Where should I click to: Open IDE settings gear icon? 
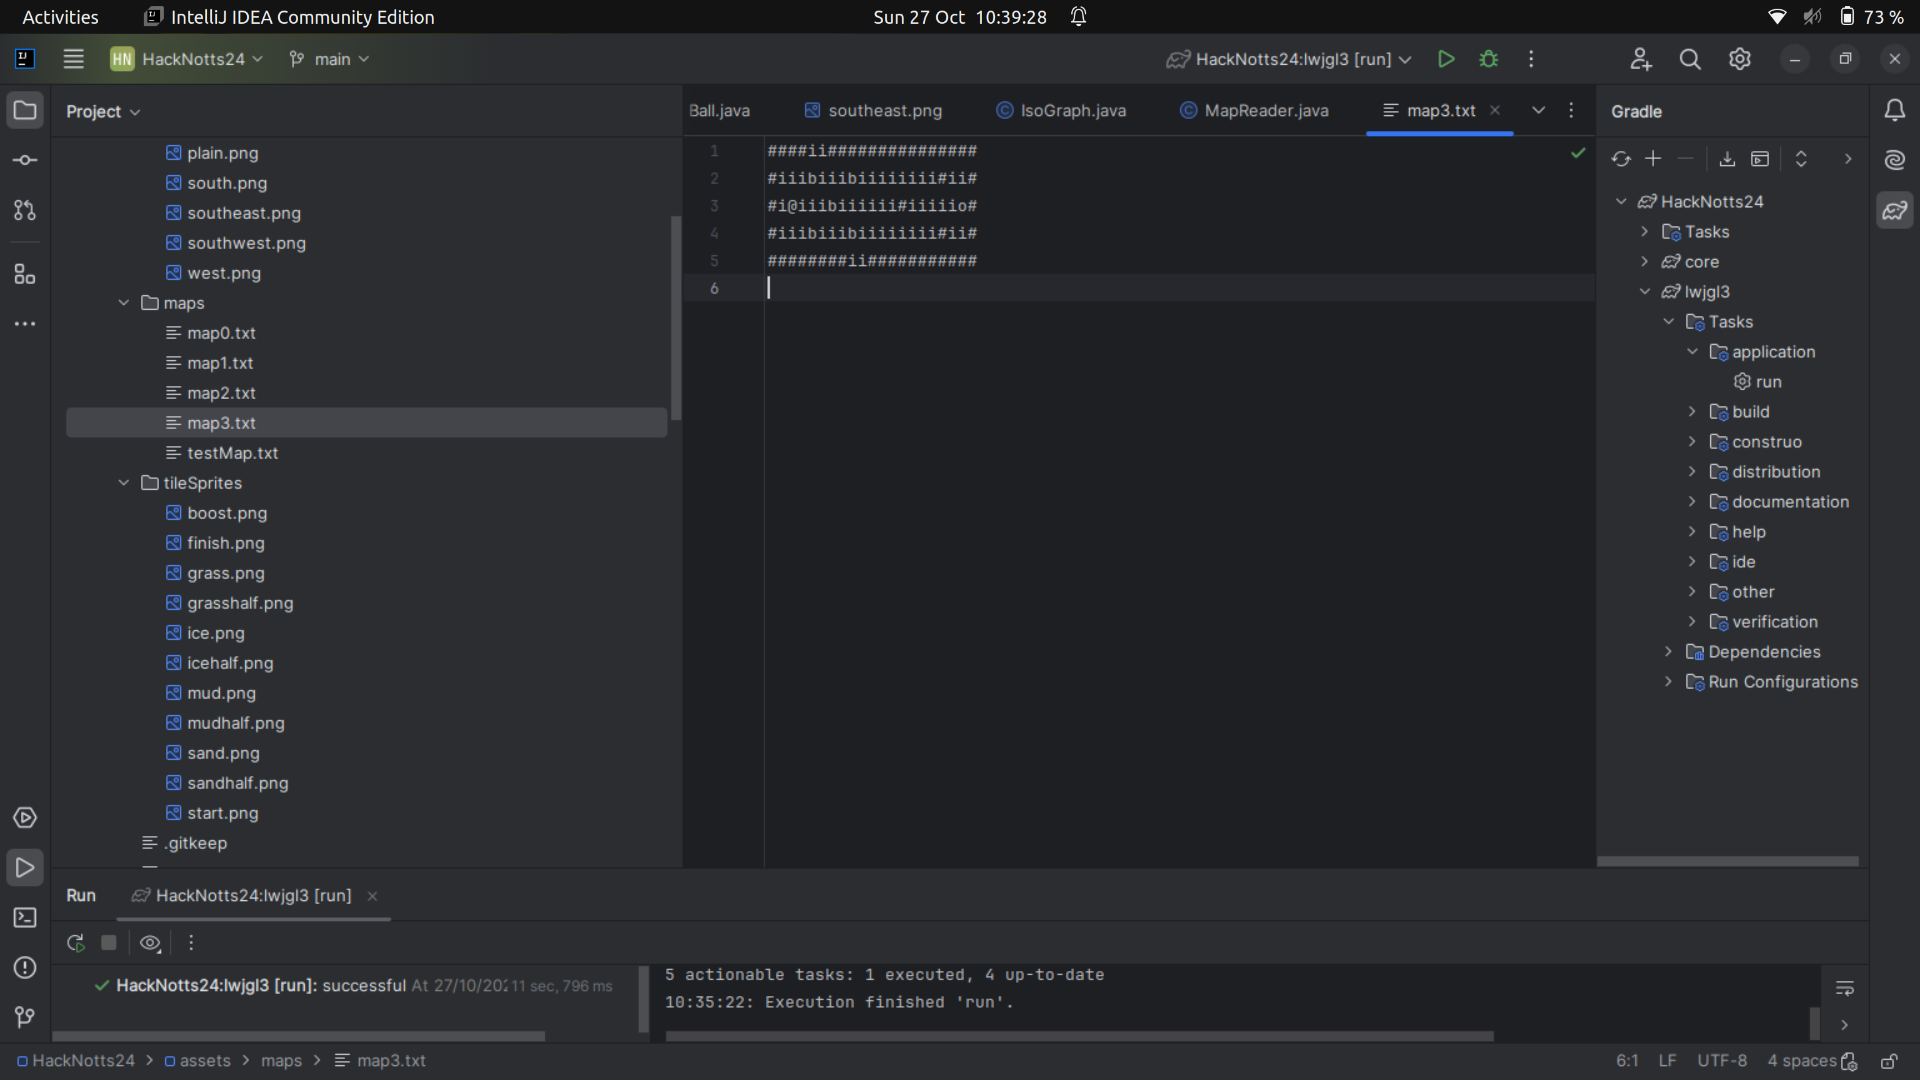pos(1739,59)
